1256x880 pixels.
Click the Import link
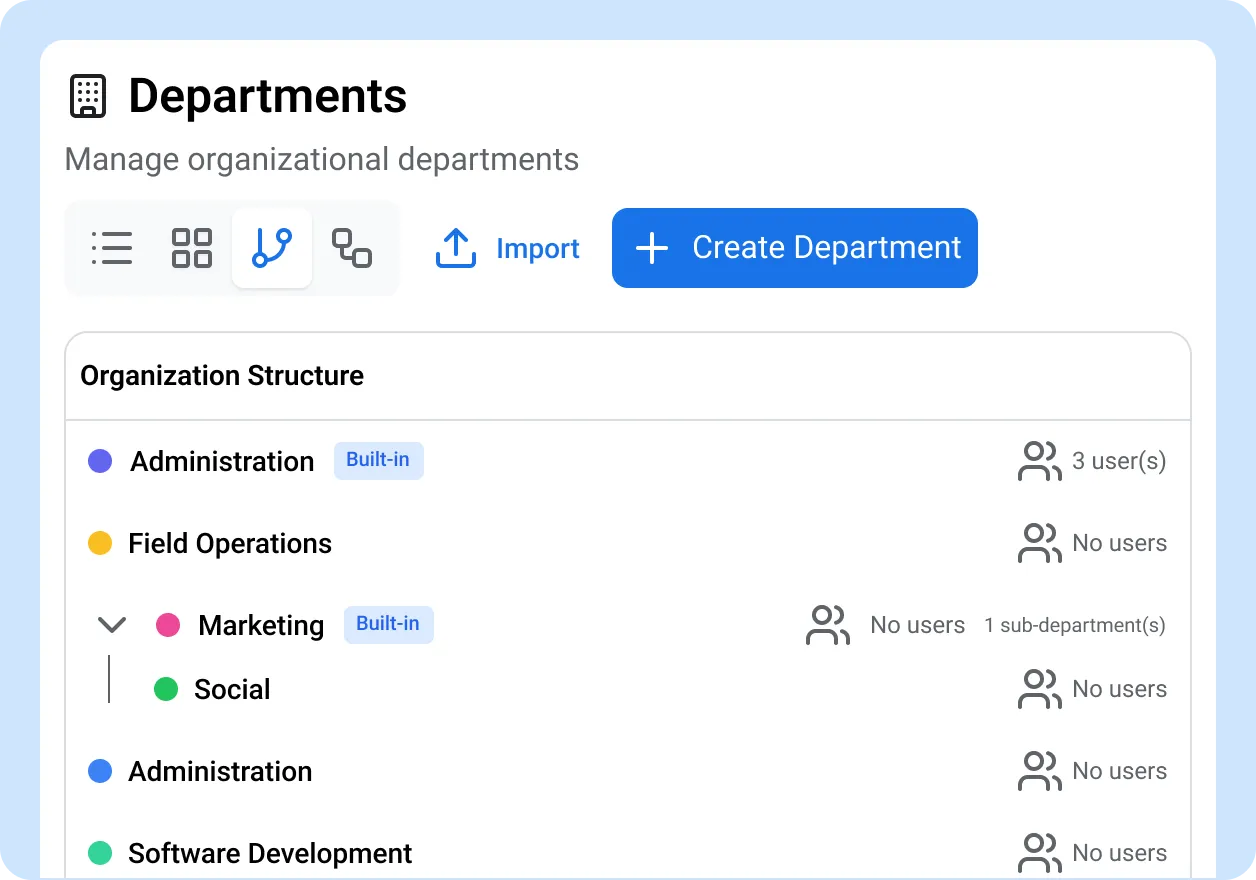click(x=537, y=248)
